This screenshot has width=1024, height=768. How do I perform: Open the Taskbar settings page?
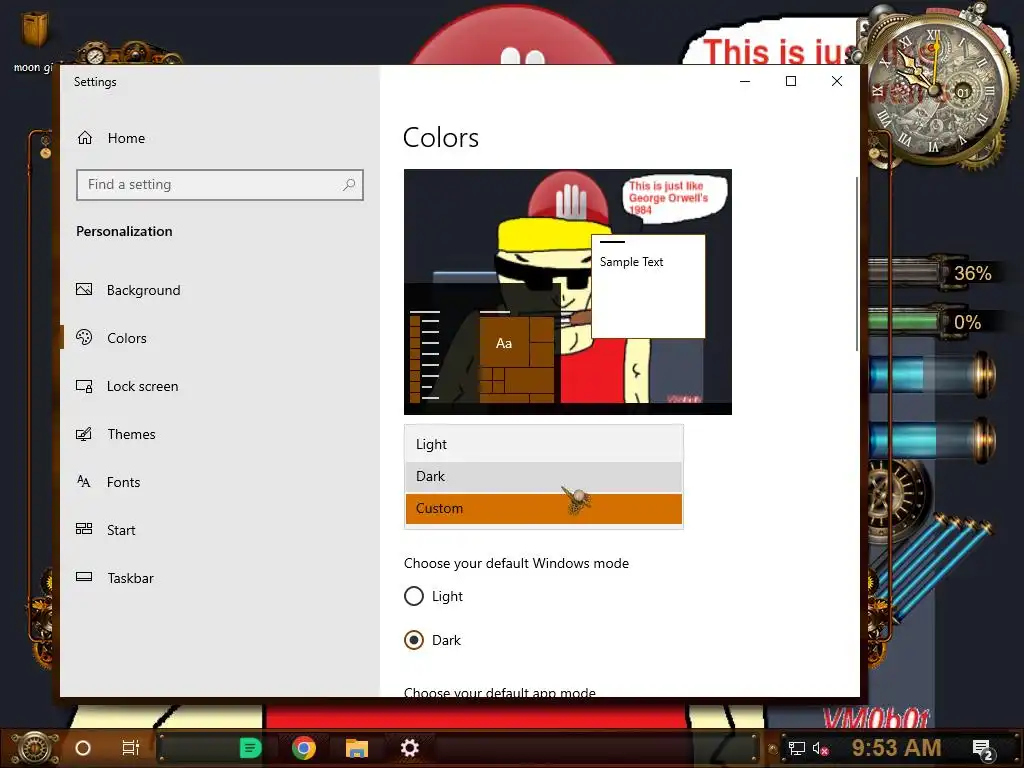tap(131, 578)
